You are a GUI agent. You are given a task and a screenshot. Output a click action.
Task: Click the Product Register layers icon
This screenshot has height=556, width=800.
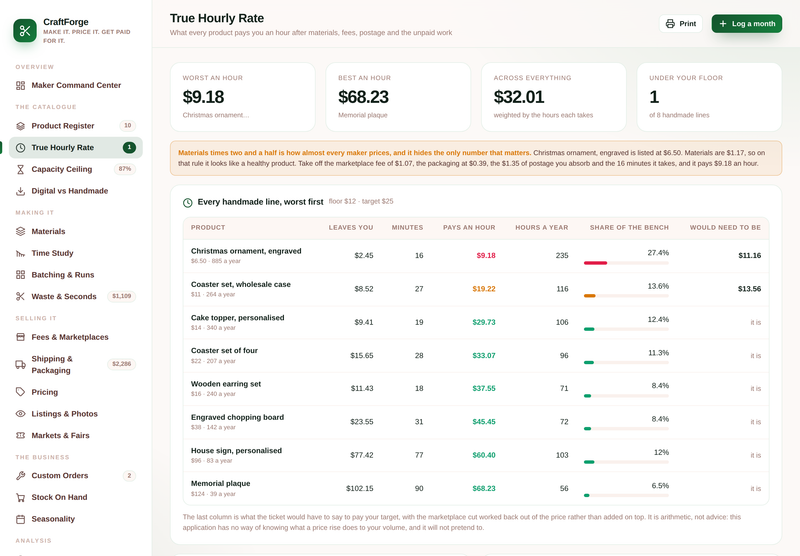(x=20, y=126)
